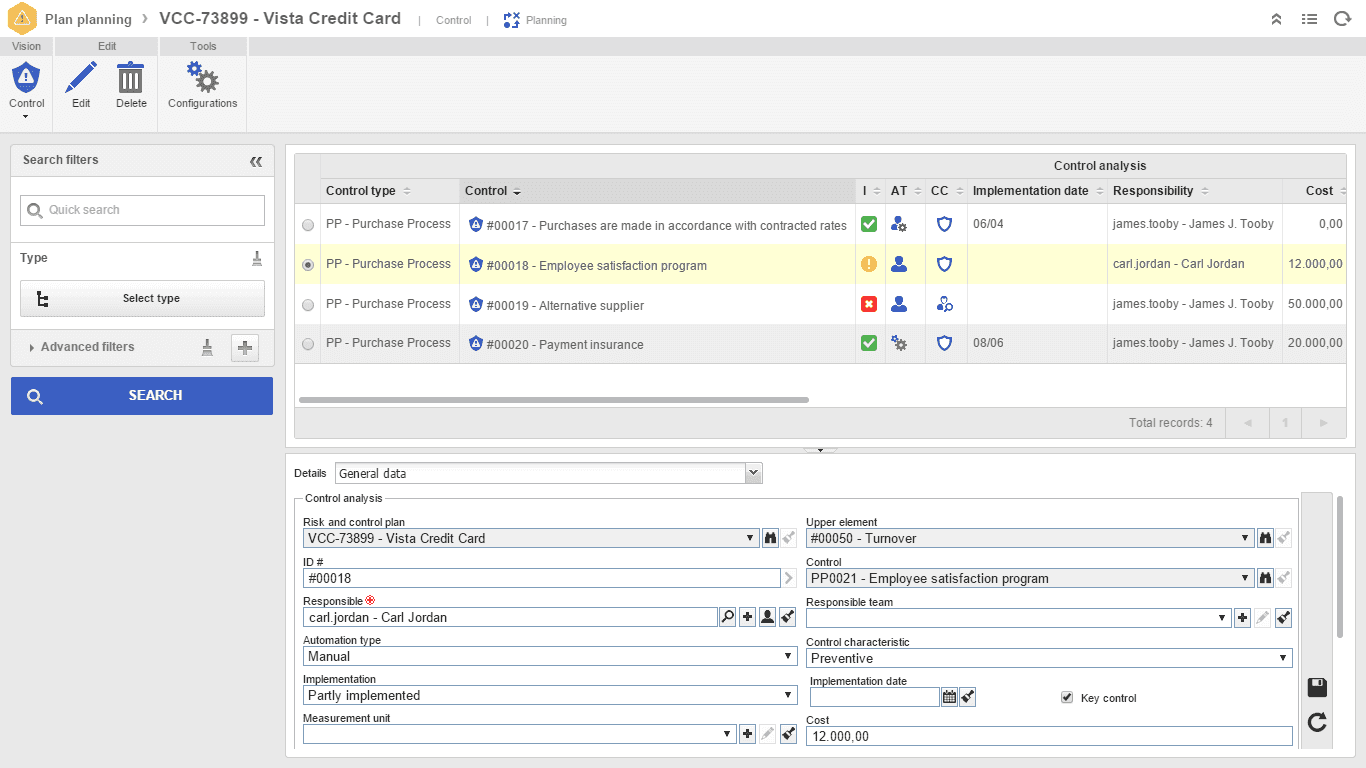The width and height of the screenshot is (1366, 768).
Task: Go to the next page of records
Action: point(1324,423)
